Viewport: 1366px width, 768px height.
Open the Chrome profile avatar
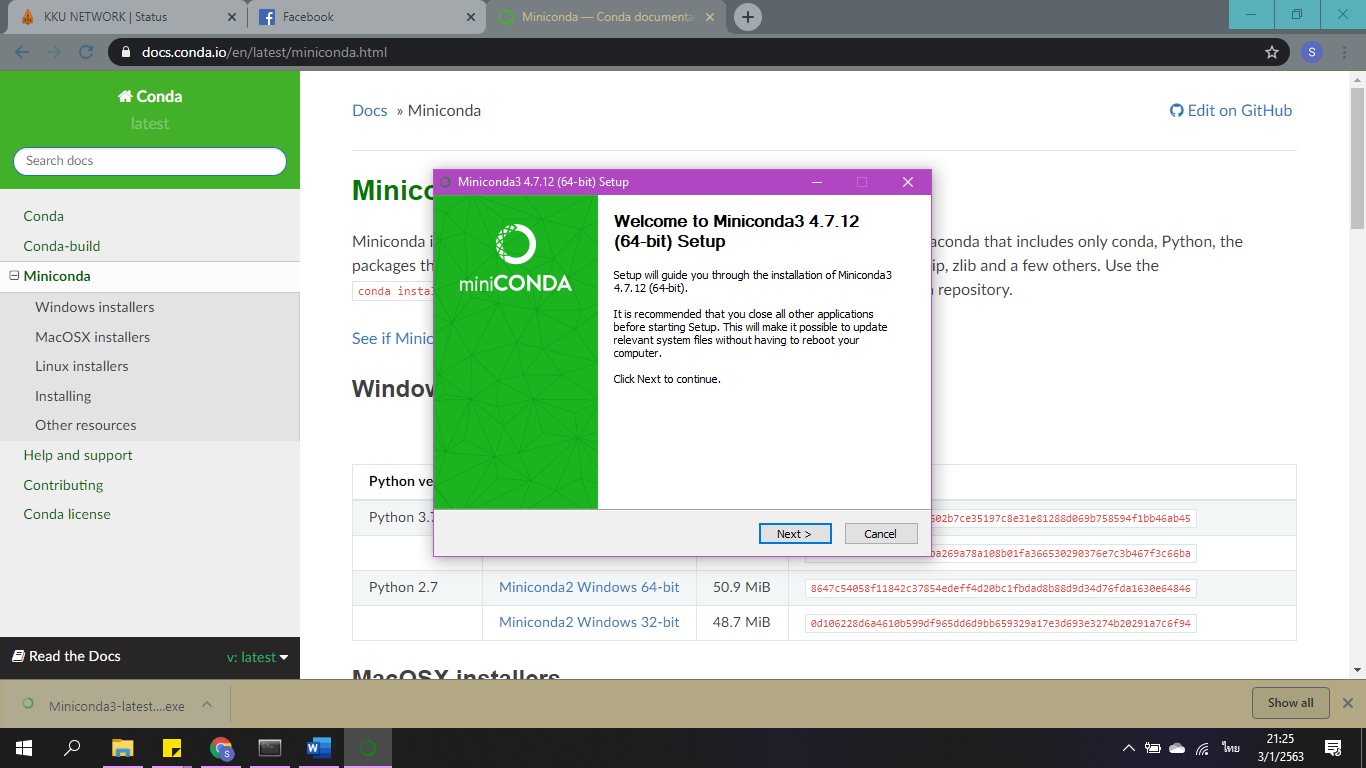(x=1312, y=52)
